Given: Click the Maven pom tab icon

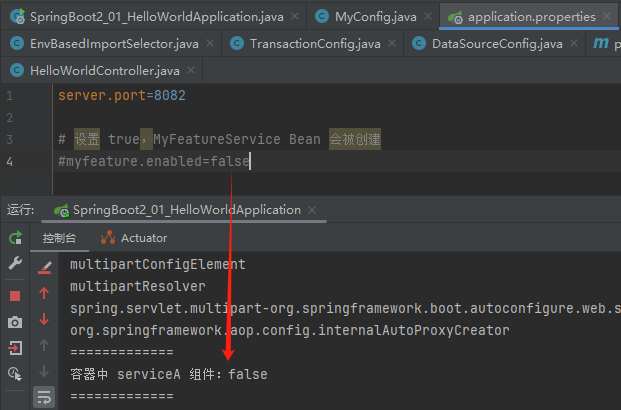Looking at the screenshot, I should click(x=601, y=43).
